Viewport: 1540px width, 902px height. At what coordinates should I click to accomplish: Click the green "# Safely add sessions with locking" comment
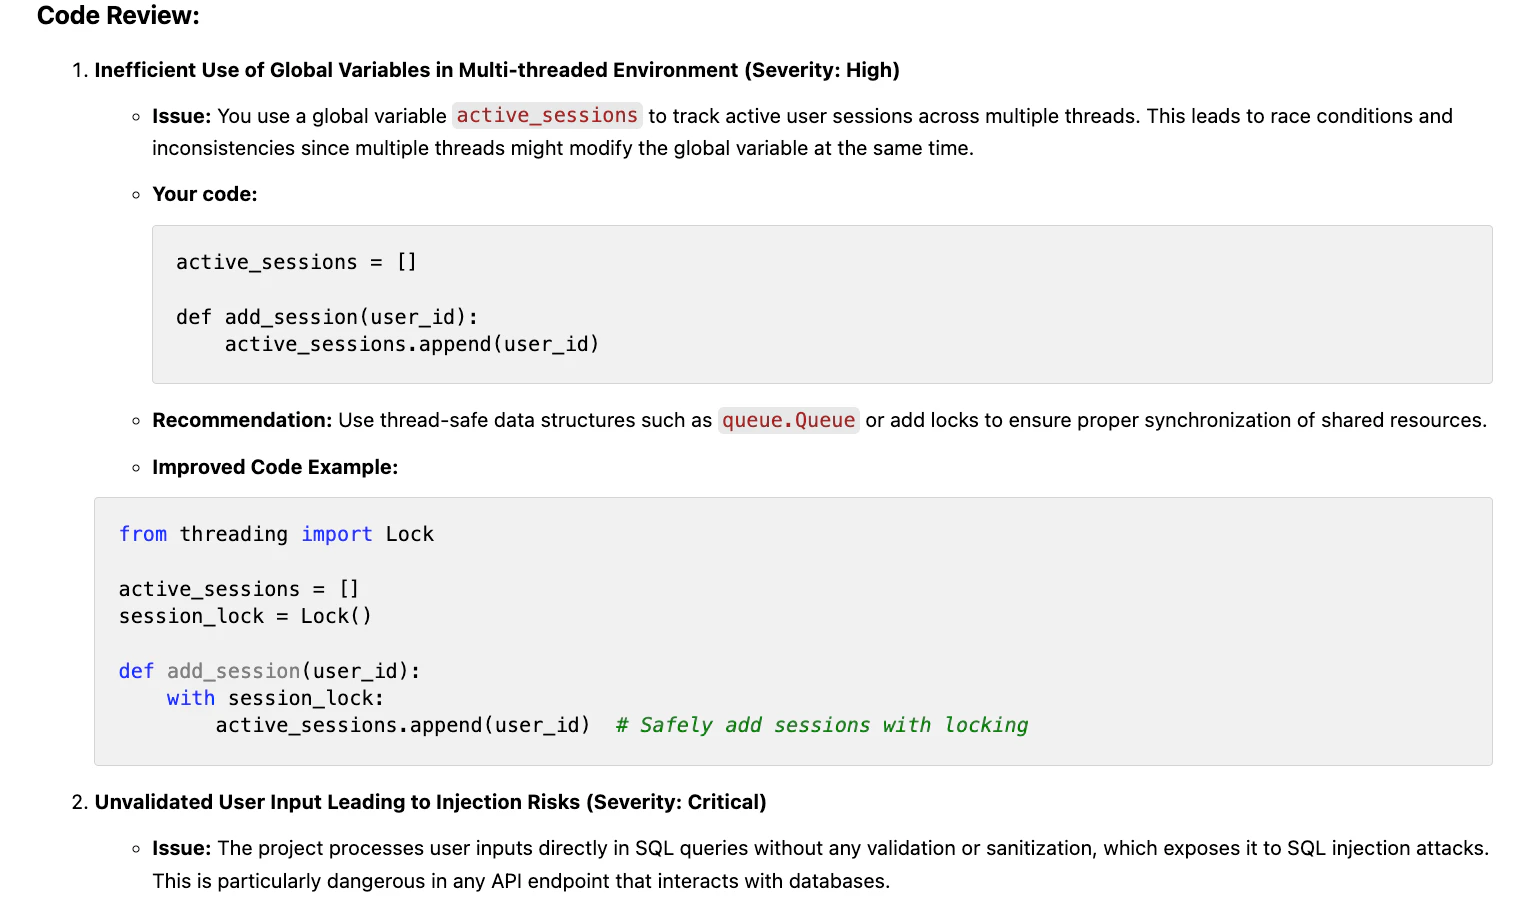point(821,725)
